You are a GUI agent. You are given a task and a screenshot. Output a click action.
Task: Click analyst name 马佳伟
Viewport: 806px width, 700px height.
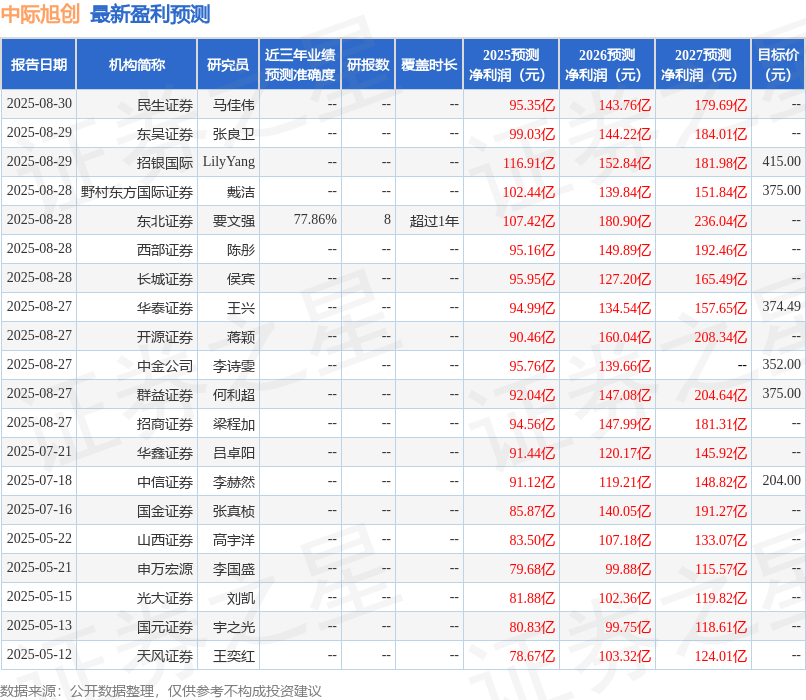pyautogui.click(x=230, y=104)
